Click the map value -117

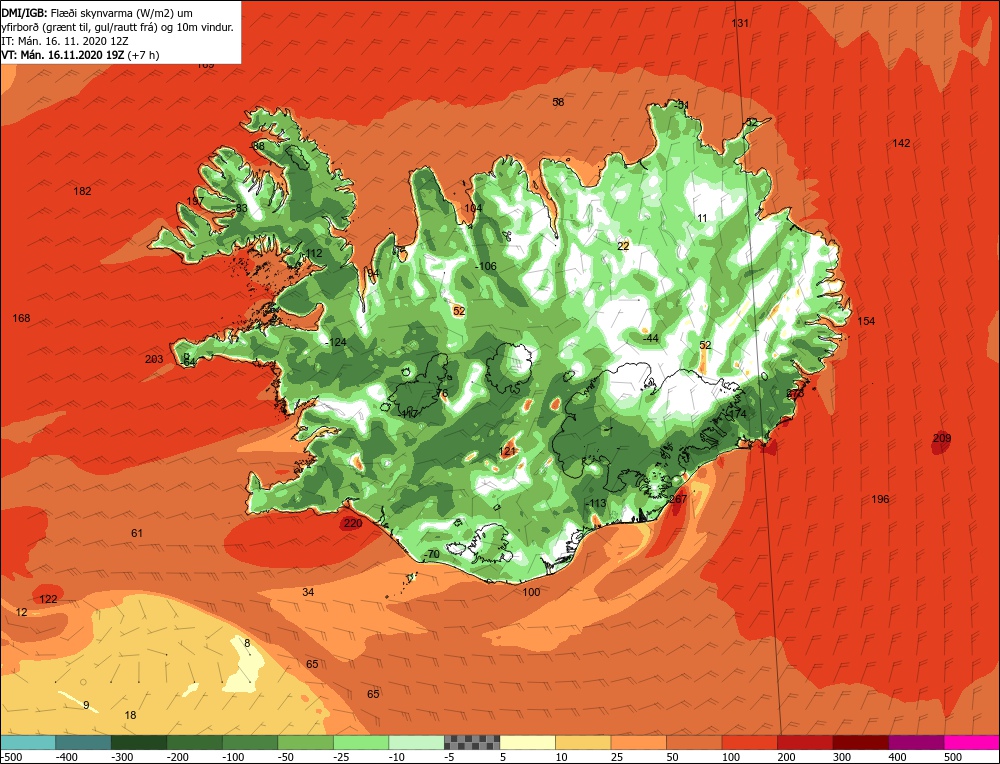(x=408, y=415)
